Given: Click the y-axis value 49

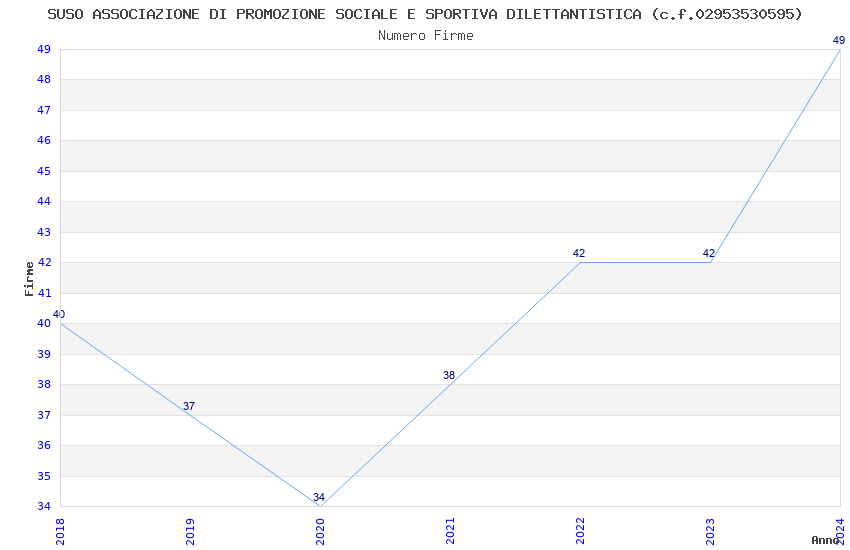Looking at the screenshot, I should [44, 49].
